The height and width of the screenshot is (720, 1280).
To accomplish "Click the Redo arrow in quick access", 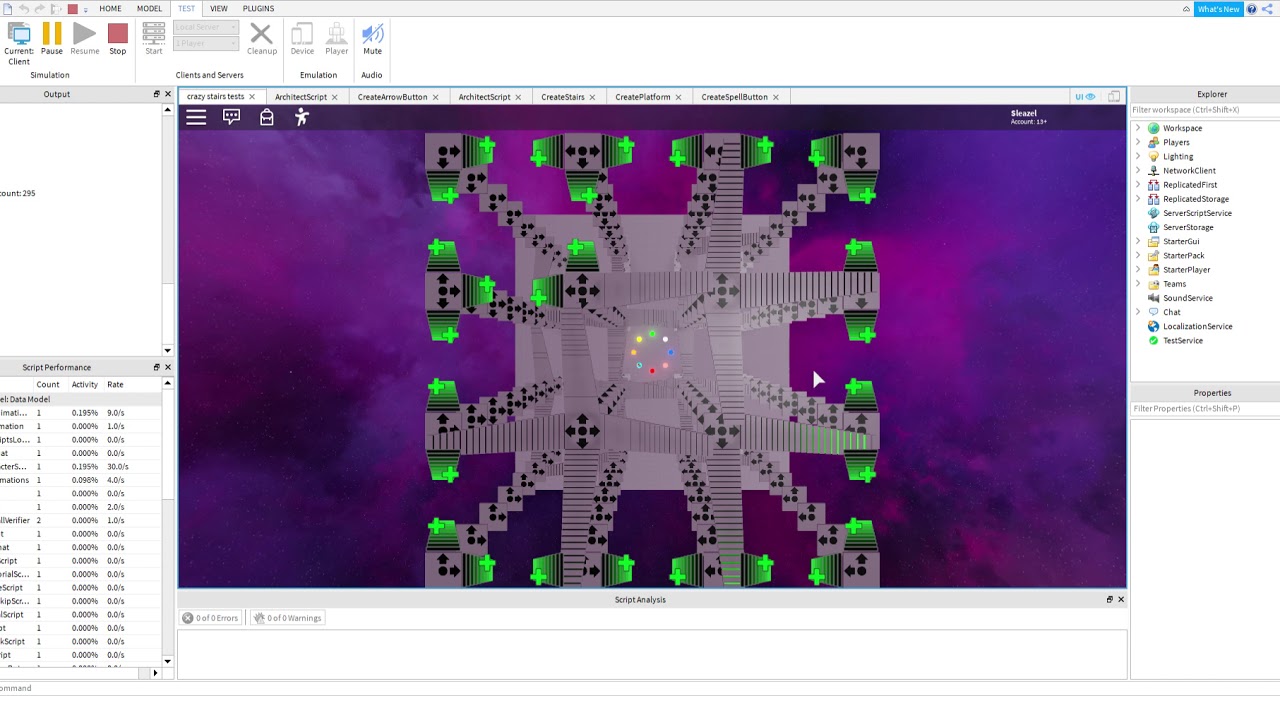I will (x=41, y=9).
